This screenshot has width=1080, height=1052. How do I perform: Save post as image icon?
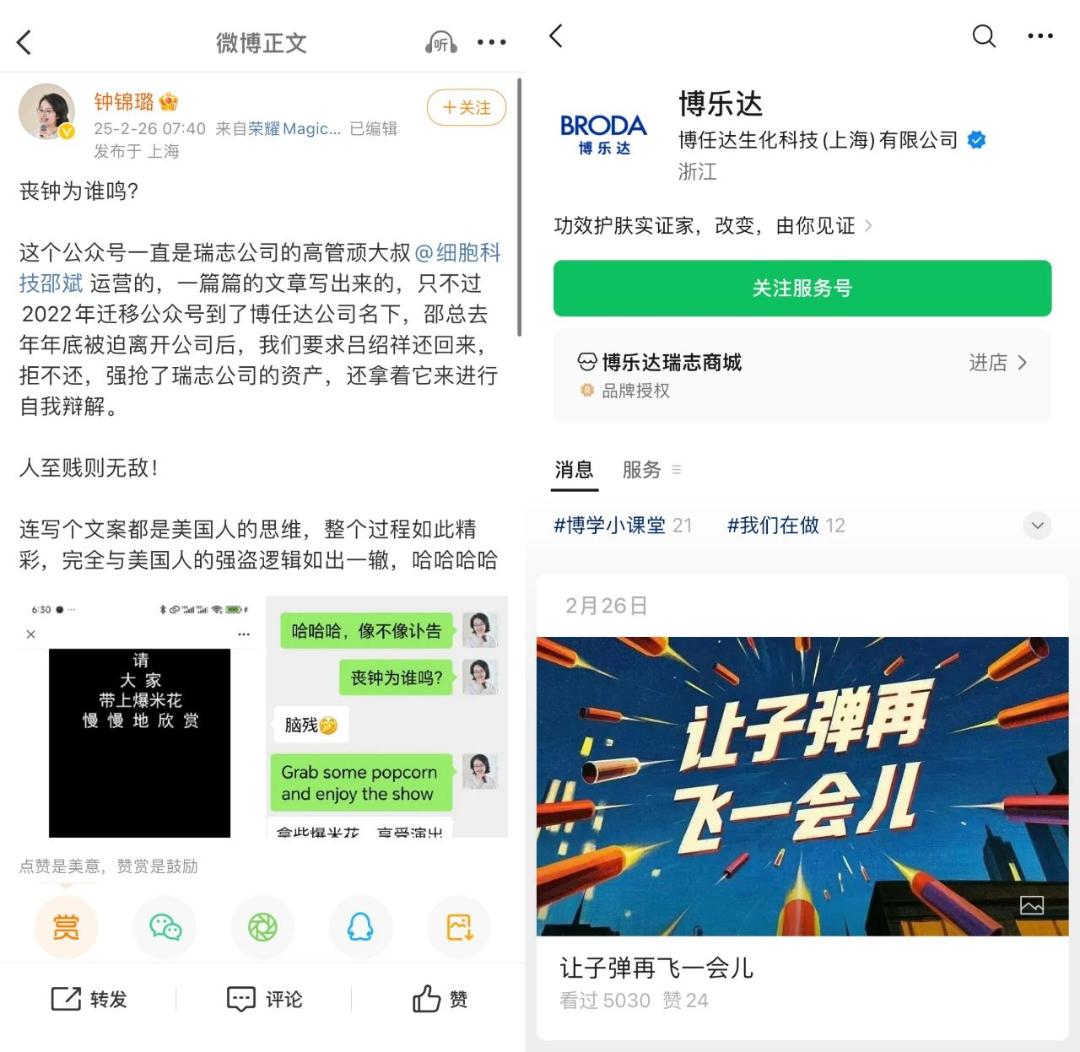coord(459,927)
